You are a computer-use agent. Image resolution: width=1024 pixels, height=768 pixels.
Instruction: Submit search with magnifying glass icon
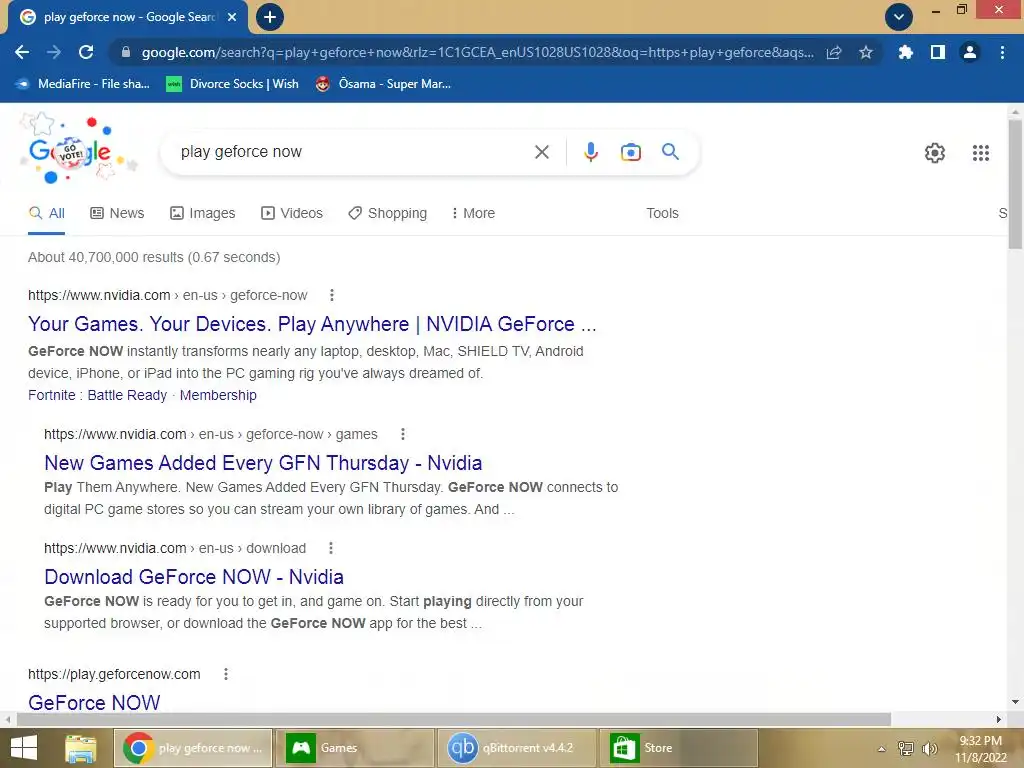click(670, 152)
